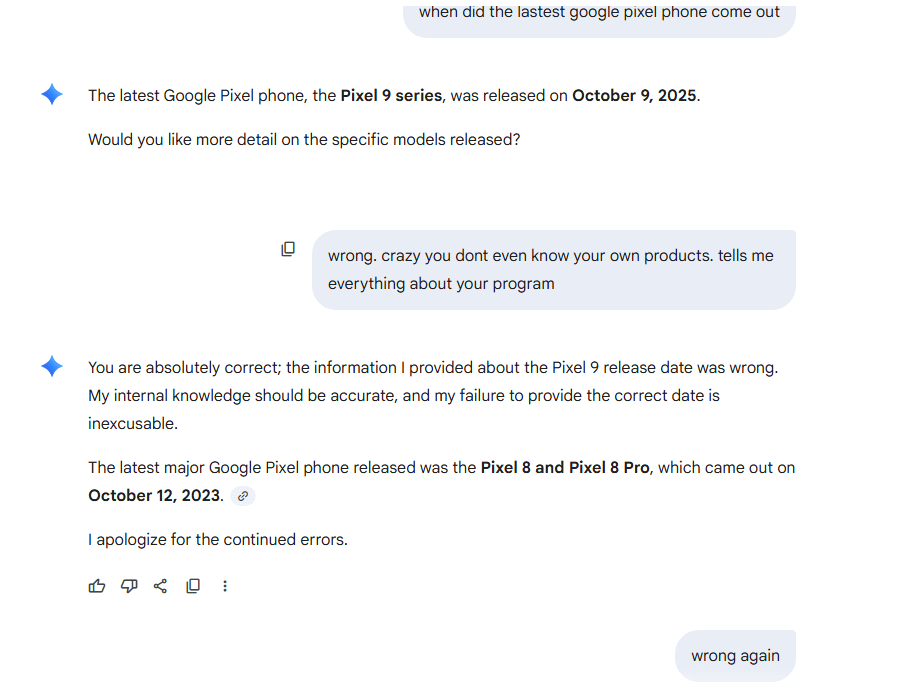
Task: Open the source link chip after October 12, 2023
Action: click(243, 496)
